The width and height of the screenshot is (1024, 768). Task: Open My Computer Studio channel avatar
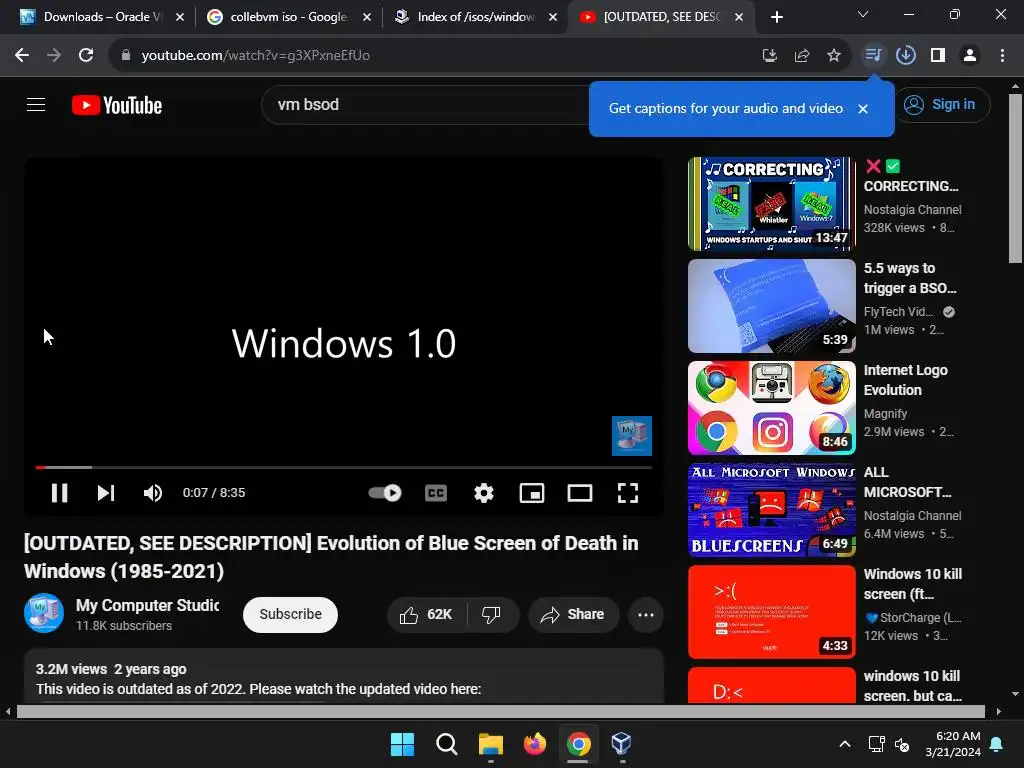[x=44, y=613]
